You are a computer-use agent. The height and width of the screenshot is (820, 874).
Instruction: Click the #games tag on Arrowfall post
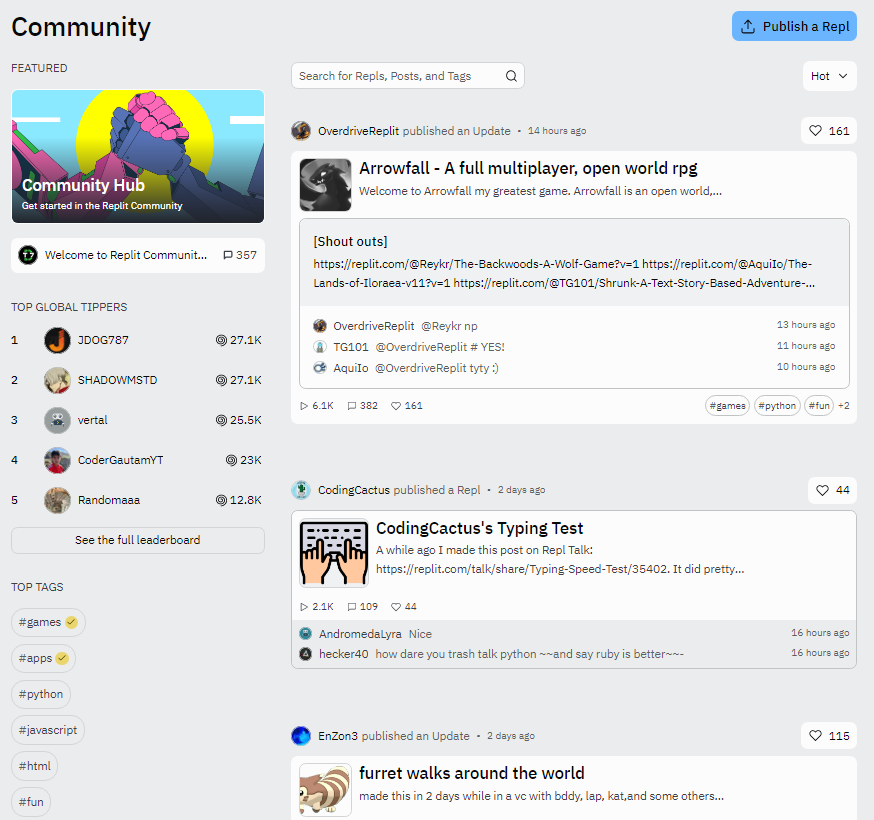727,406
